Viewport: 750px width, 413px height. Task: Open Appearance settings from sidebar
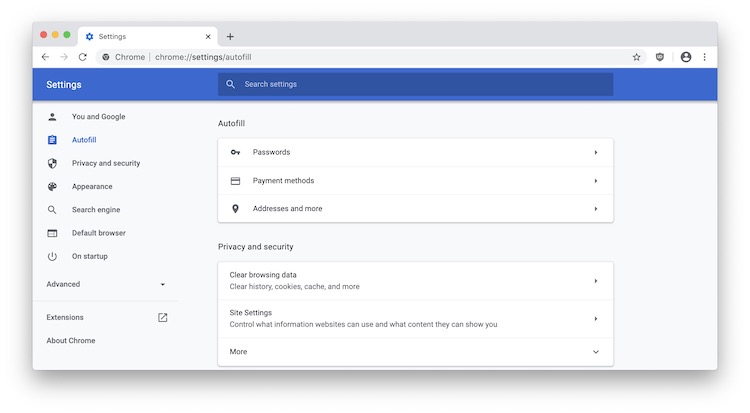pos(92,187)
